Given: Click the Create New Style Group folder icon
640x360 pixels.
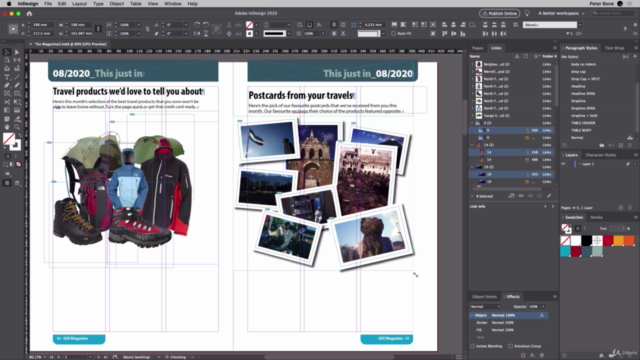Looking at the screenshot, I should click(602, 145).
